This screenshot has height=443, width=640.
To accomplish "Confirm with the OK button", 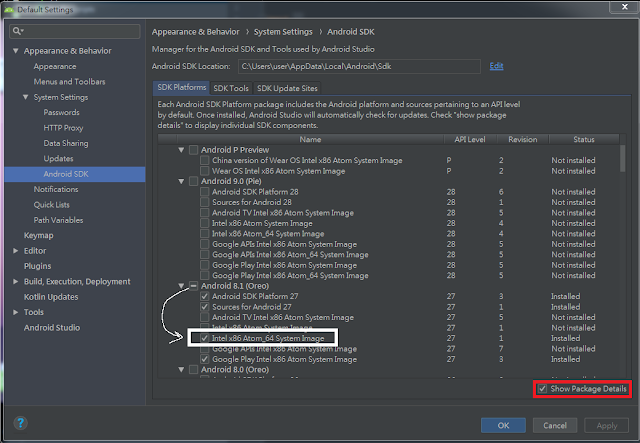I will click(503, 425).
